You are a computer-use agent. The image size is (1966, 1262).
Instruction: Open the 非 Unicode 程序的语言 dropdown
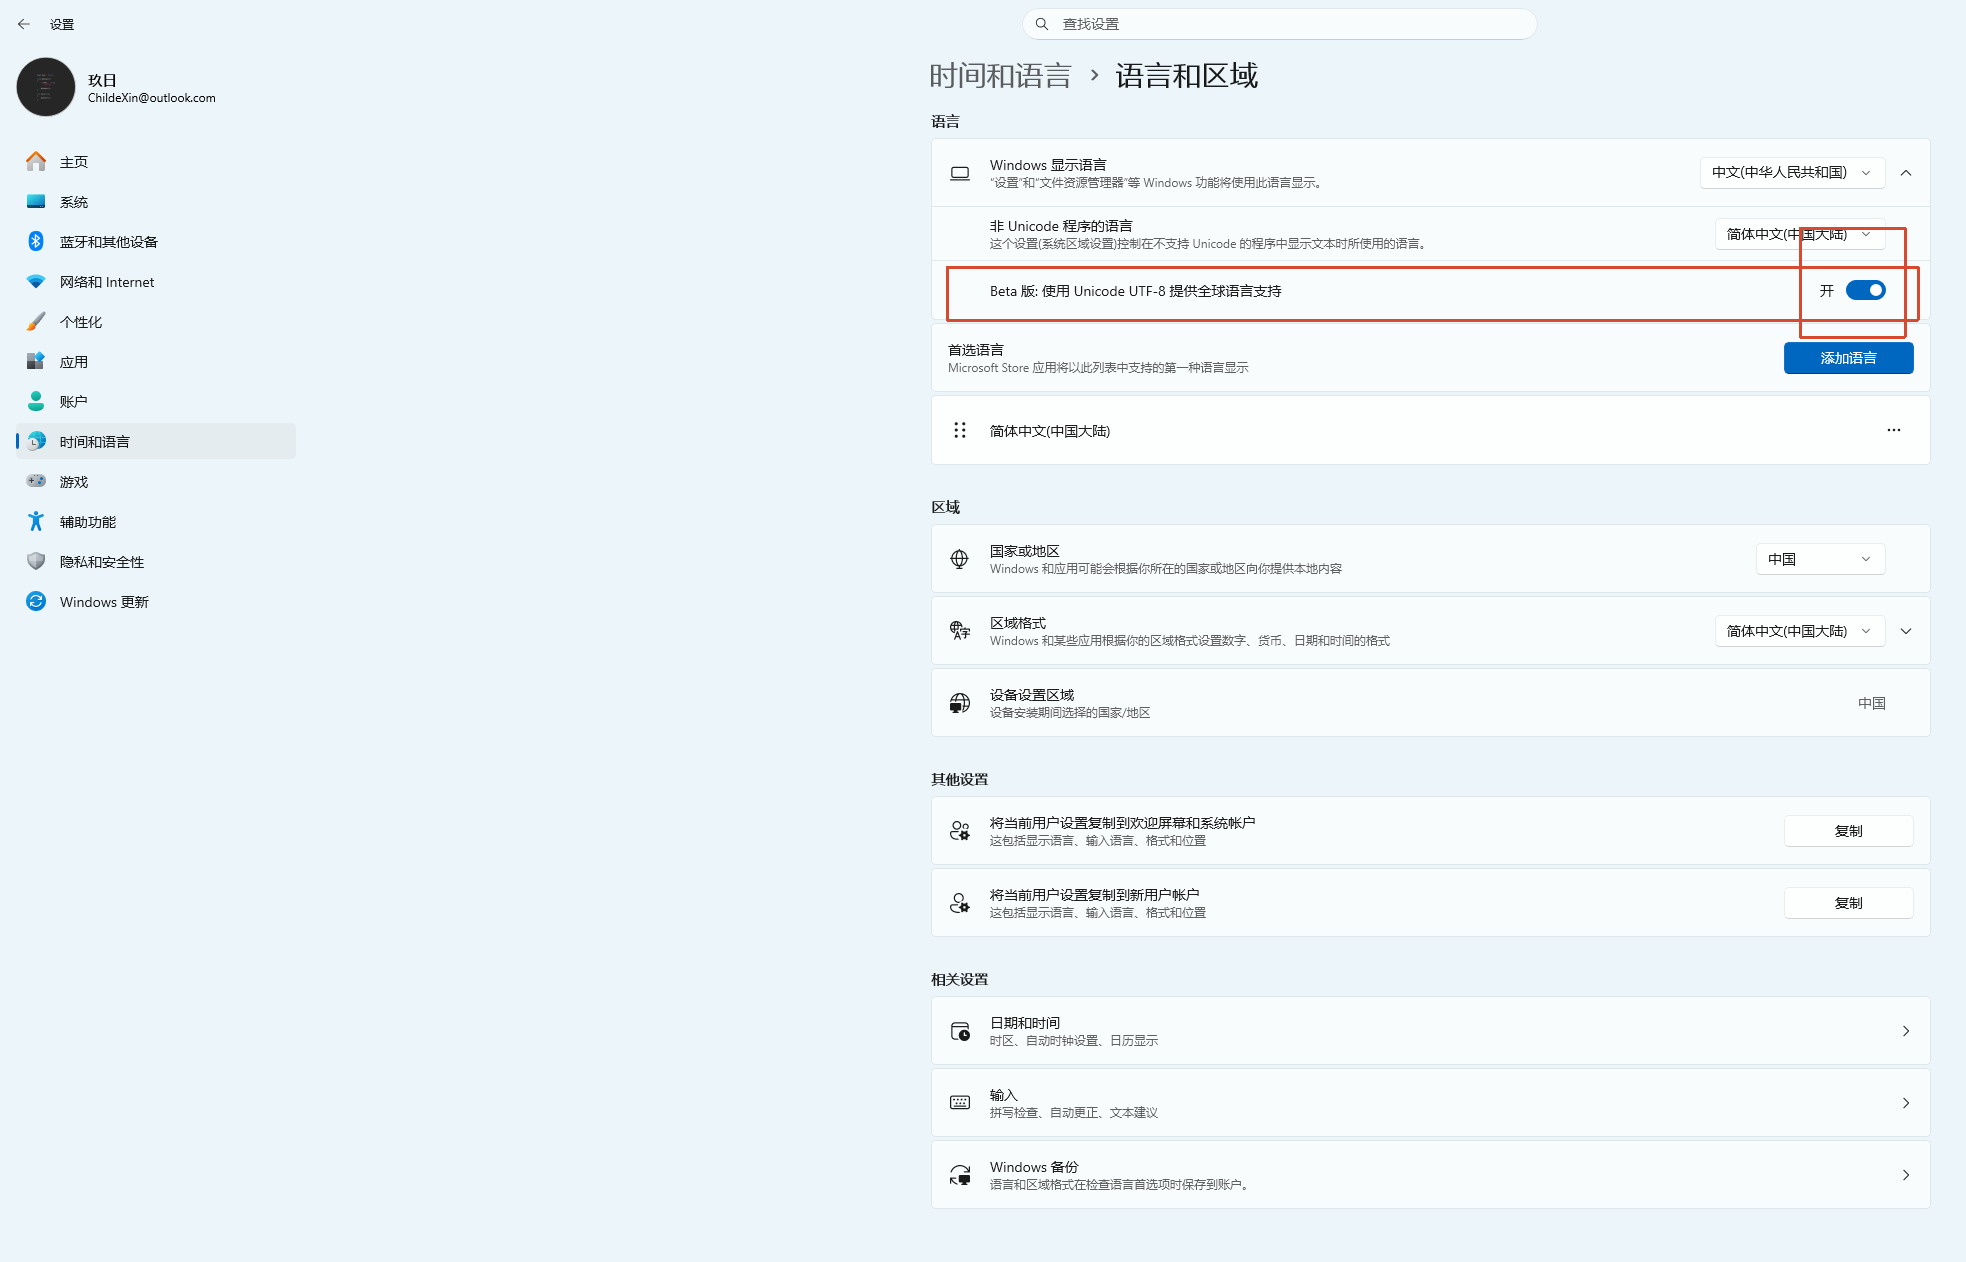coord(1800,234)
